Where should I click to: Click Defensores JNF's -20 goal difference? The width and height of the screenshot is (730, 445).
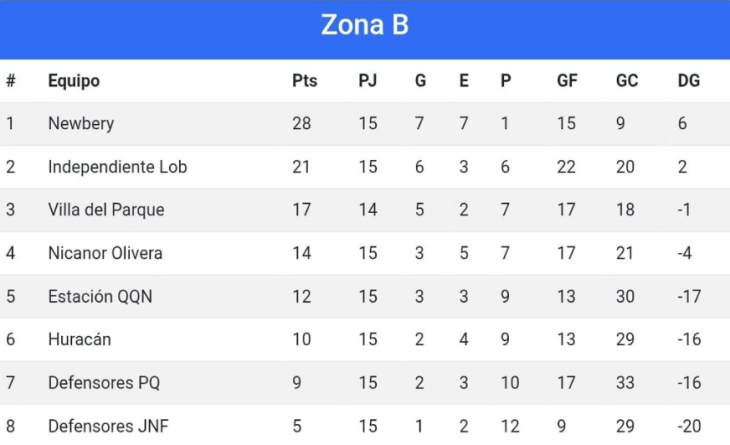[x=689, y=426]
